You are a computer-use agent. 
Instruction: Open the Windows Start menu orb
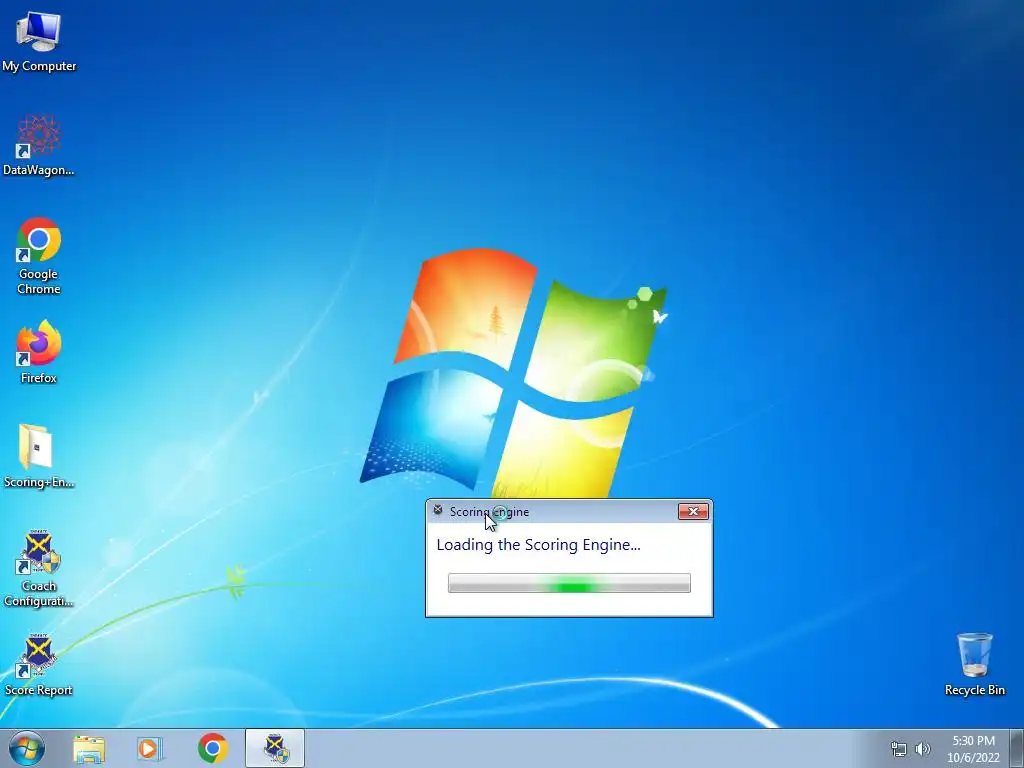tap(27, 748)
